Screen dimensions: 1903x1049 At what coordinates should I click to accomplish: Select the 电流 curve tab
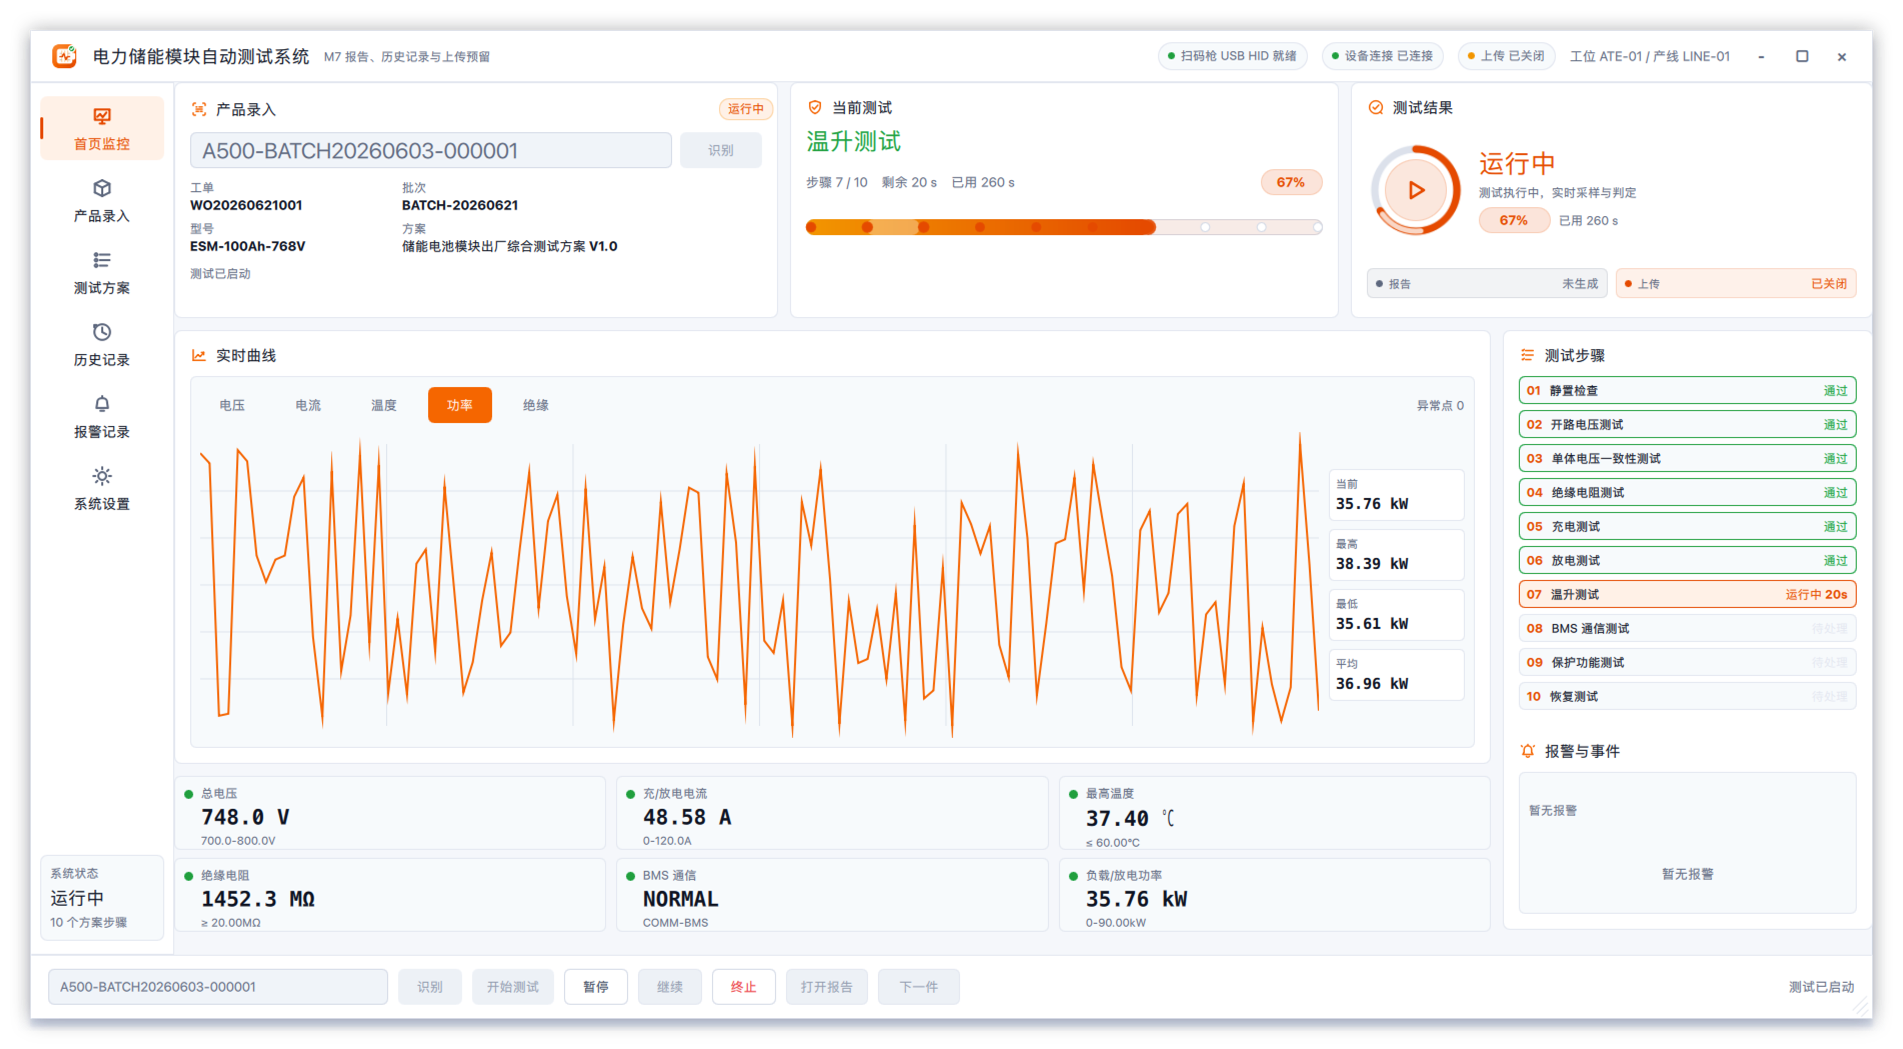point(308,405)
